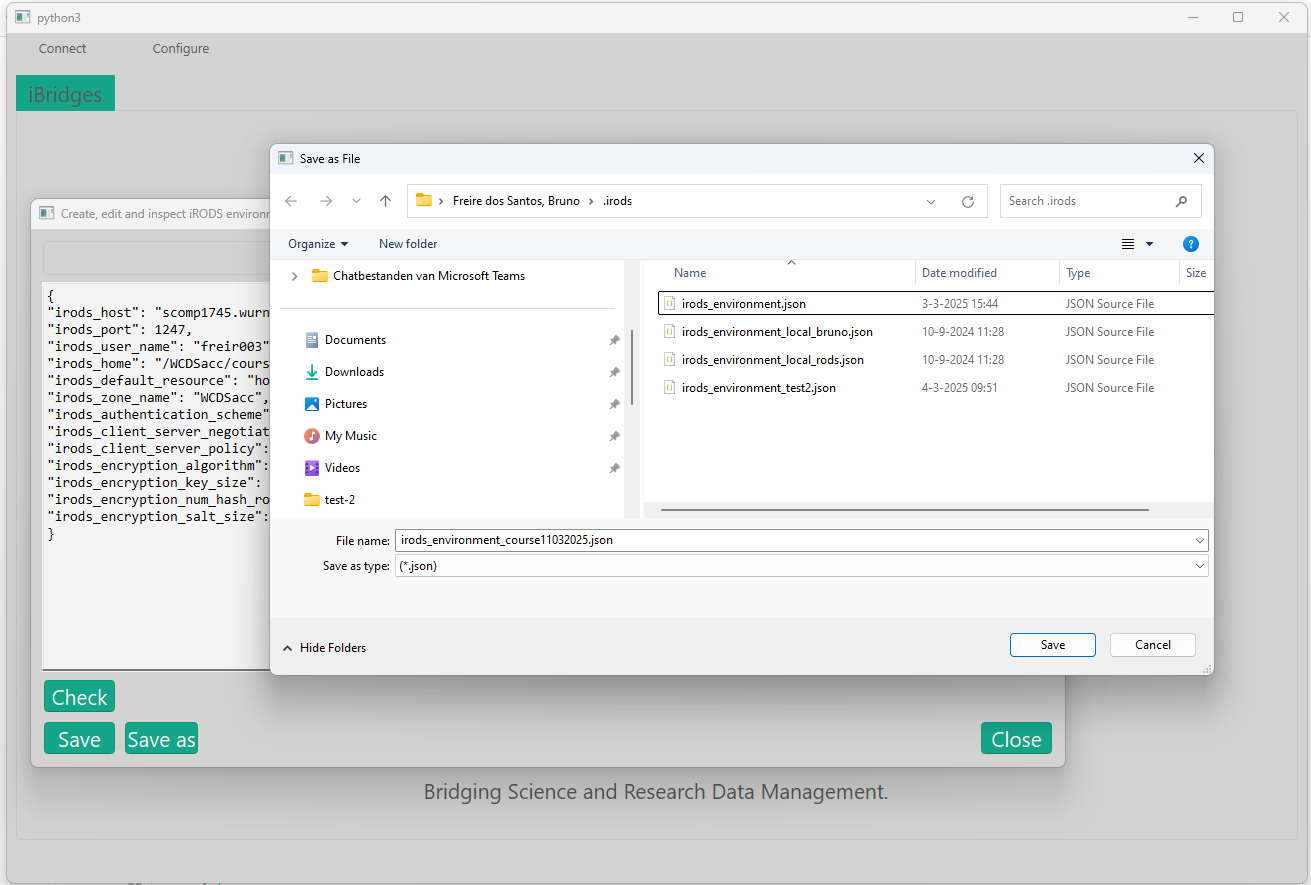Go up one folder level

pos(385,201)
